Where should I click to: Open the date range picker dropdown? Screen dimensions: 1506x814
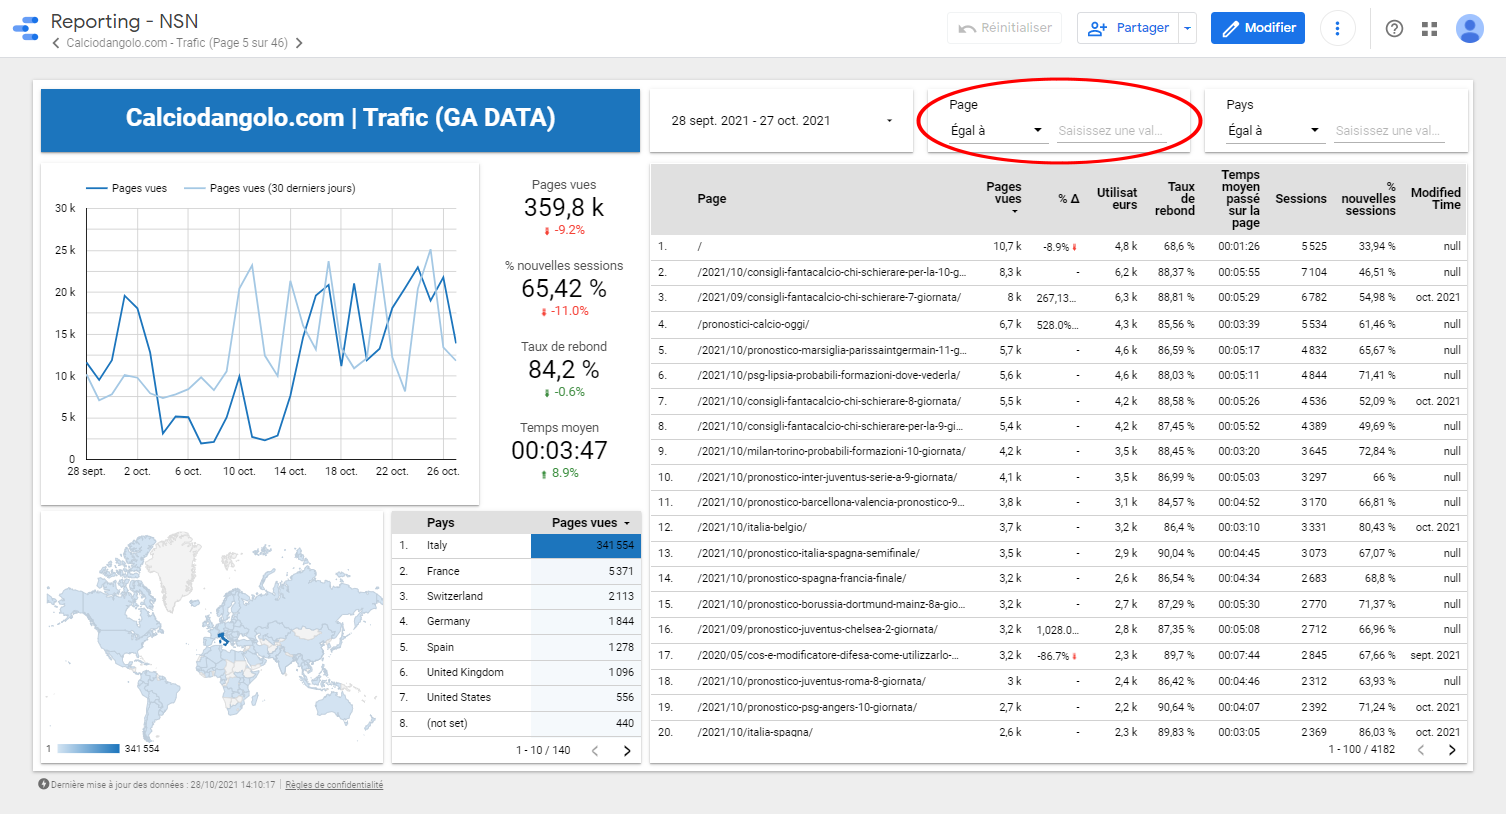781,121
